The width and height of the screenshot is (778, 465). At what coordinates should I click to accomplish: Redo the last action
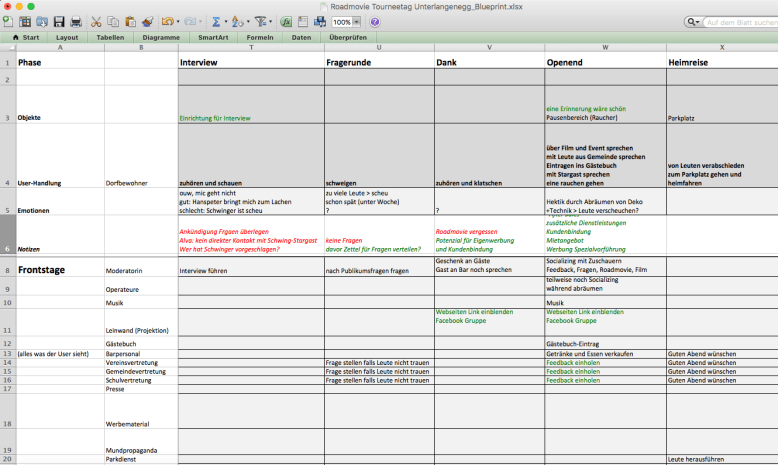click(x=190, y=21)
